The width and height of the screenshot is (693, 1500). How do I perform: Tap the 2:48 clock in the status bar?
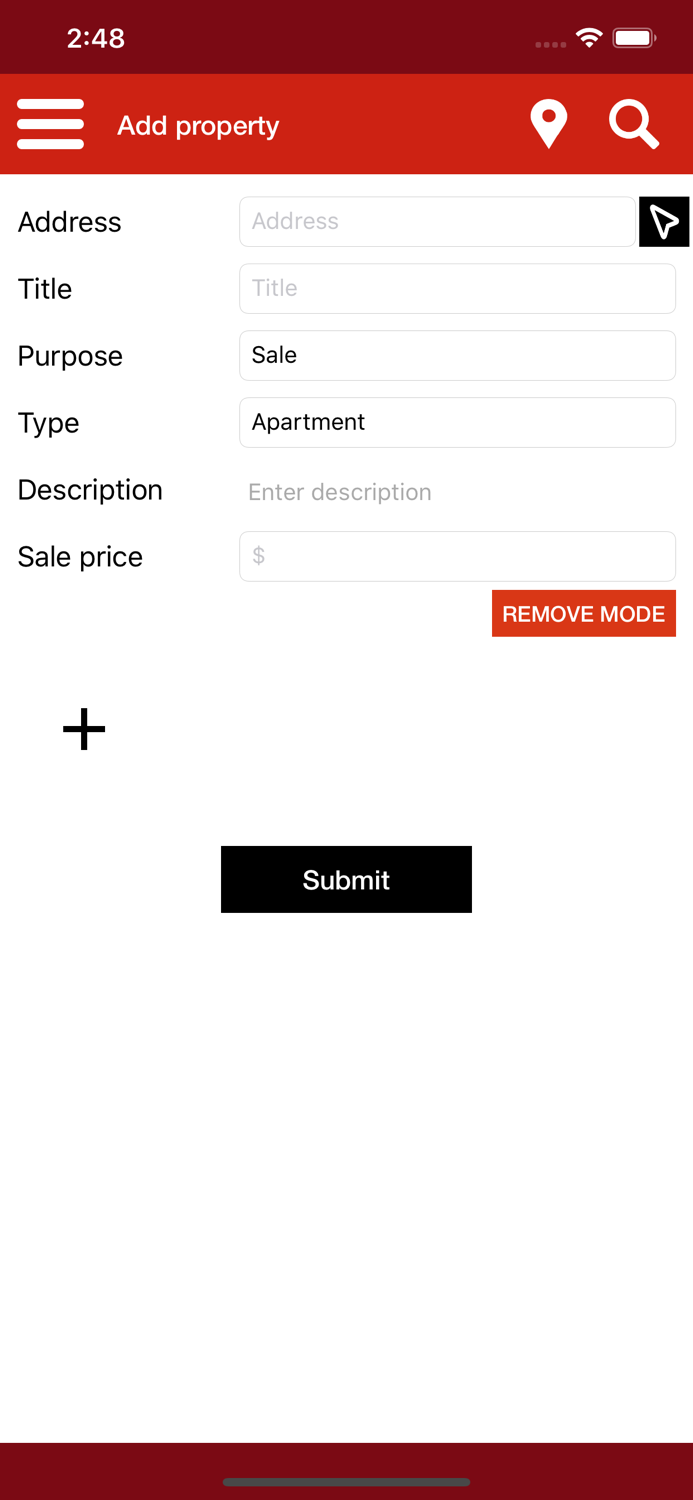click(96, 37)
